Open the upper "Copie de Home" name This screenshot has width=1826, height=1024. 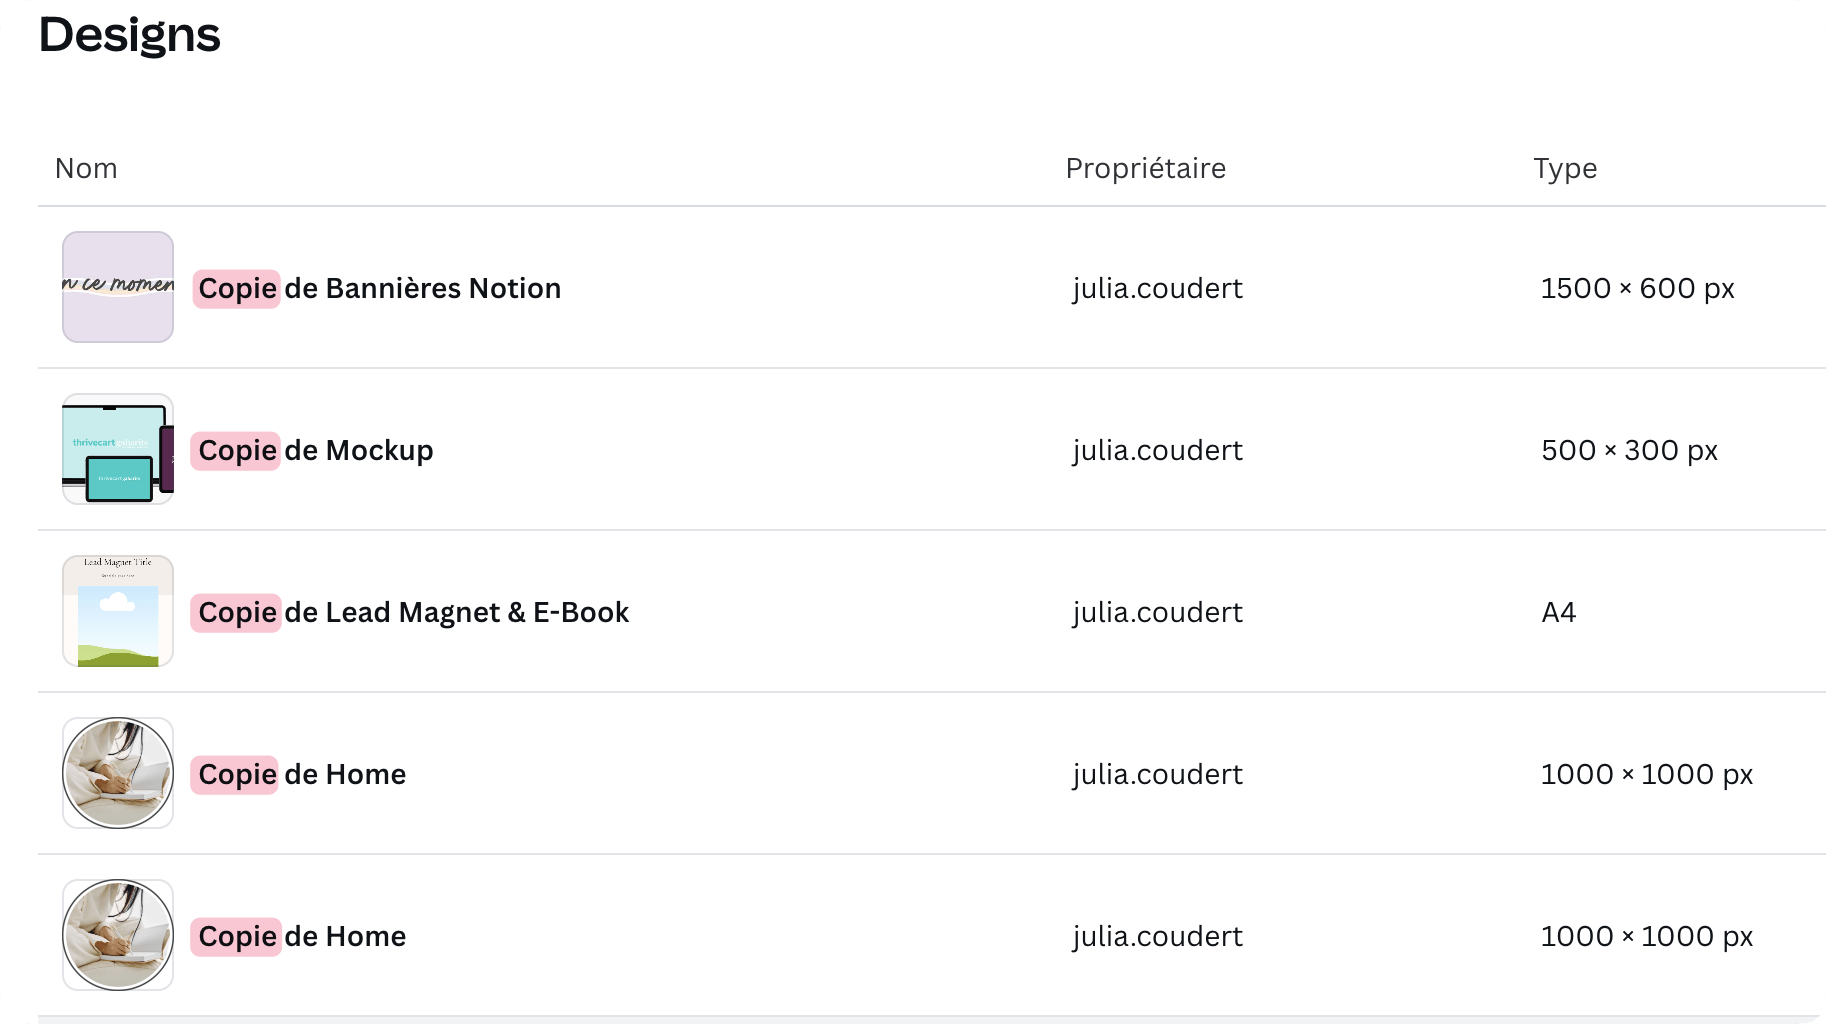(x=301, y=774)
